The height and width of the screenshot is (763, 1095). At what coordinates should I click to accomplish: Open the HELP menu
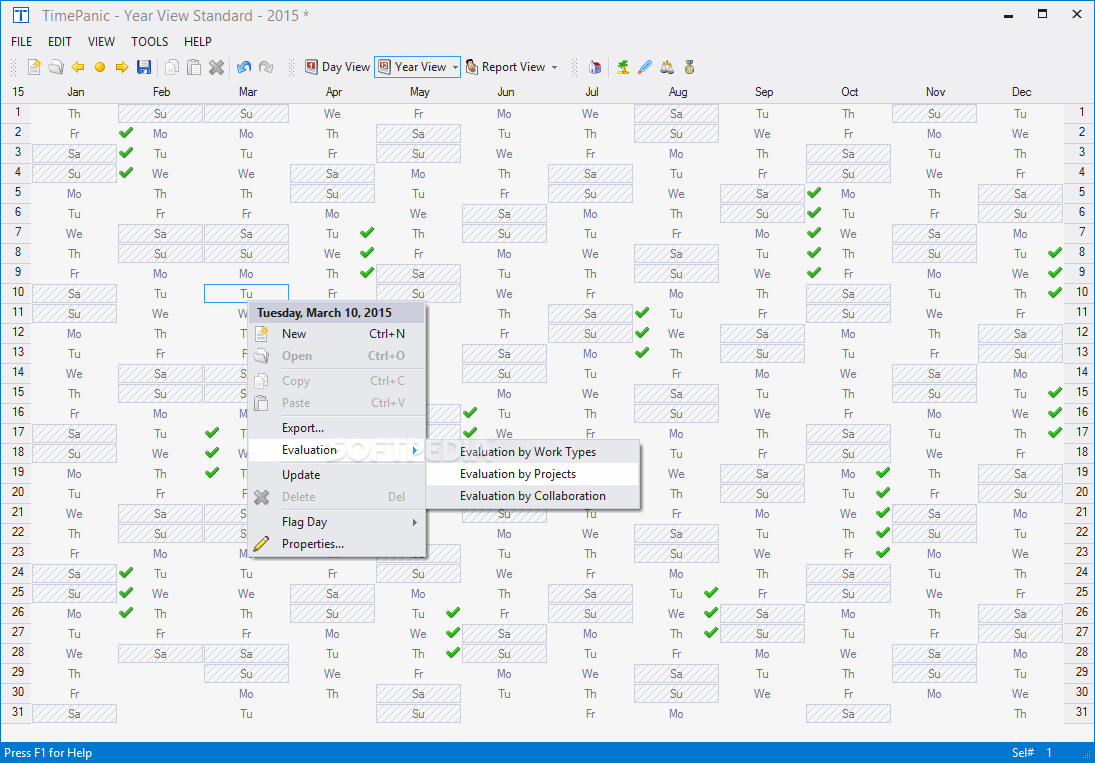coord(198,42)
